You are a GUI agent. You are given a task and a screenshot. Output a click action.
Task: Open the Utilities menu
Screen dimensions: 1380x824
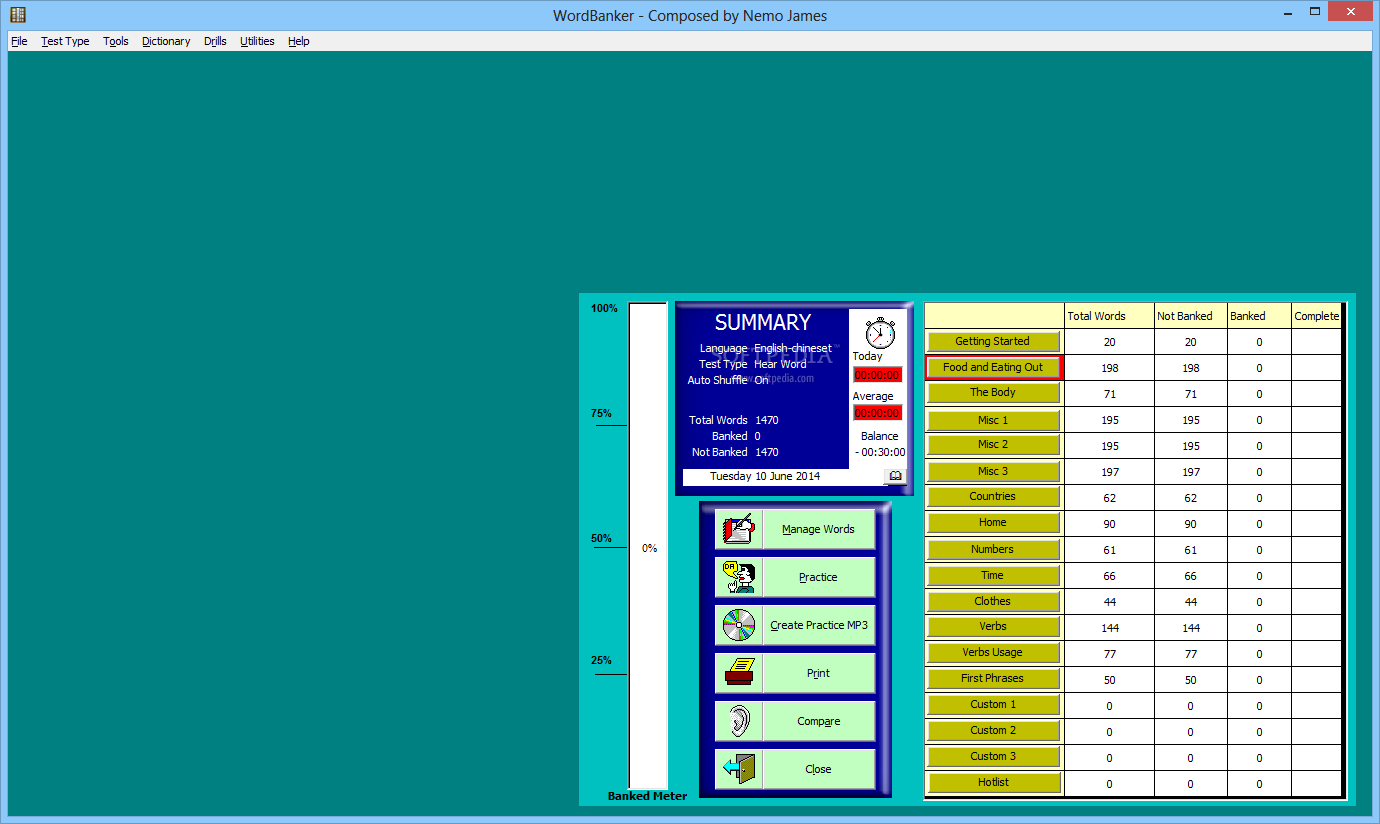(257, 41)
